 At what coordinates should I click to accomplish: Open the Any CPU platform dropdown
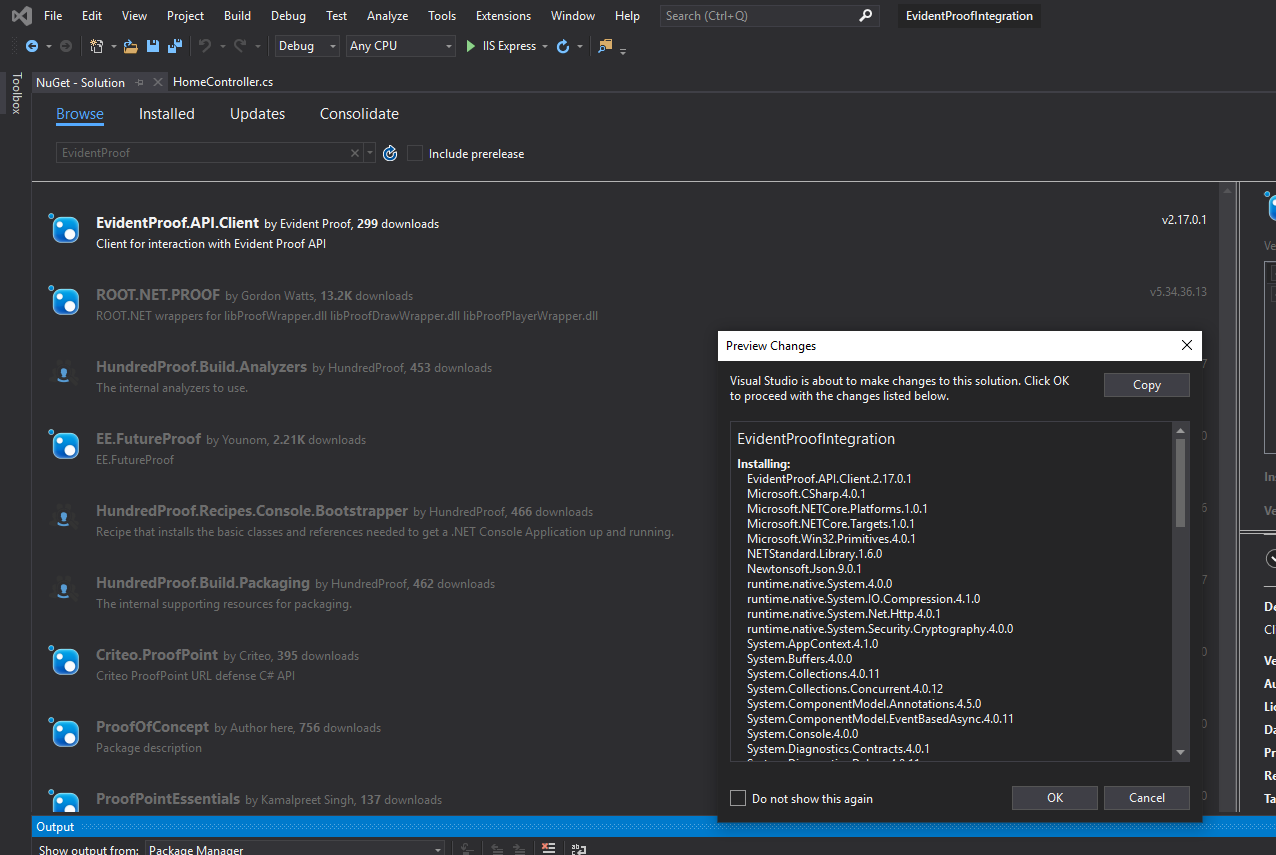pos(401,46)
